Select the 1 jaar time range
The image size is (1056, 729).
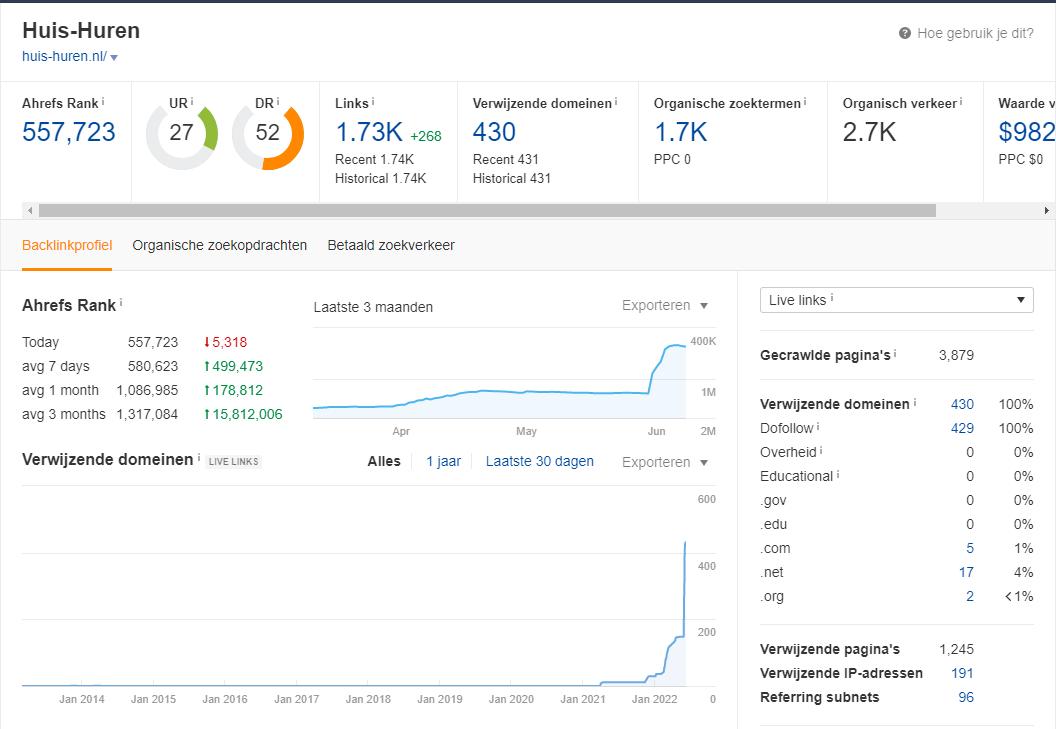444,462
